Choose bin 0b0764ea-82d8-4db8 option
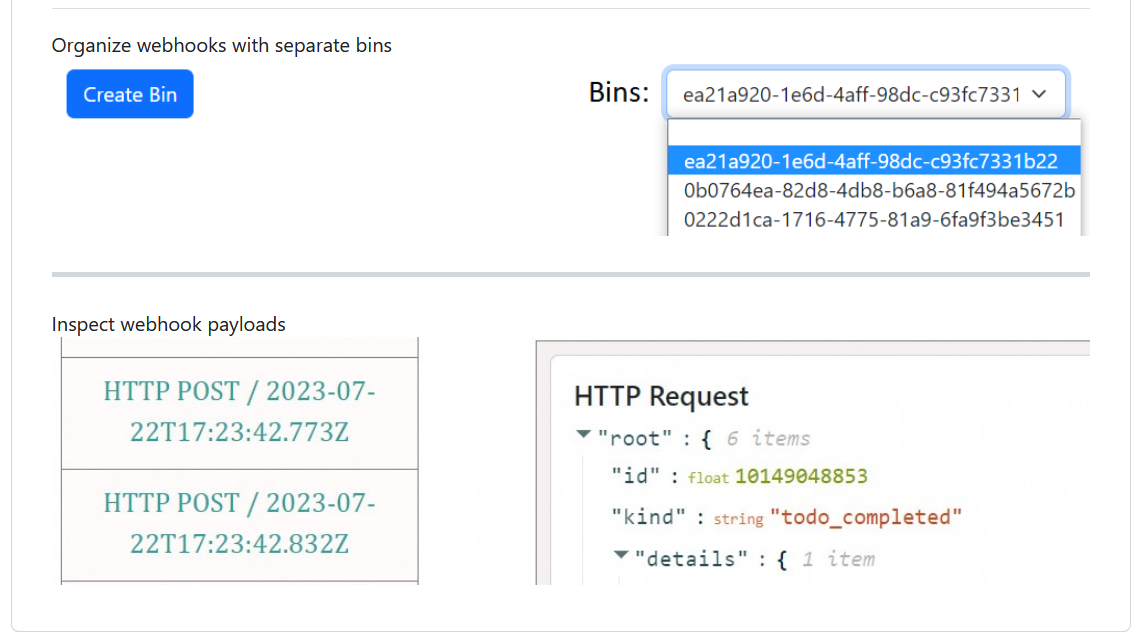The height and width of the screenshot is (642, 1136). (874, 191)
